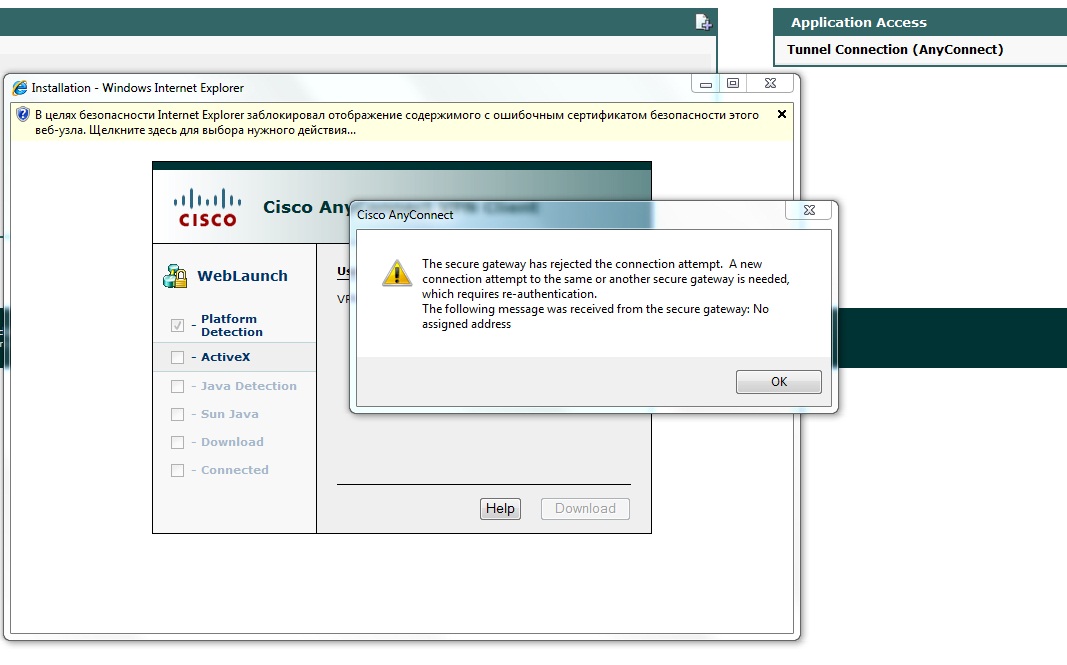The height and width of the screenshot is (665, 1067).
Task: Click the security shield icon in information bar
Action: tap(22, 114)
